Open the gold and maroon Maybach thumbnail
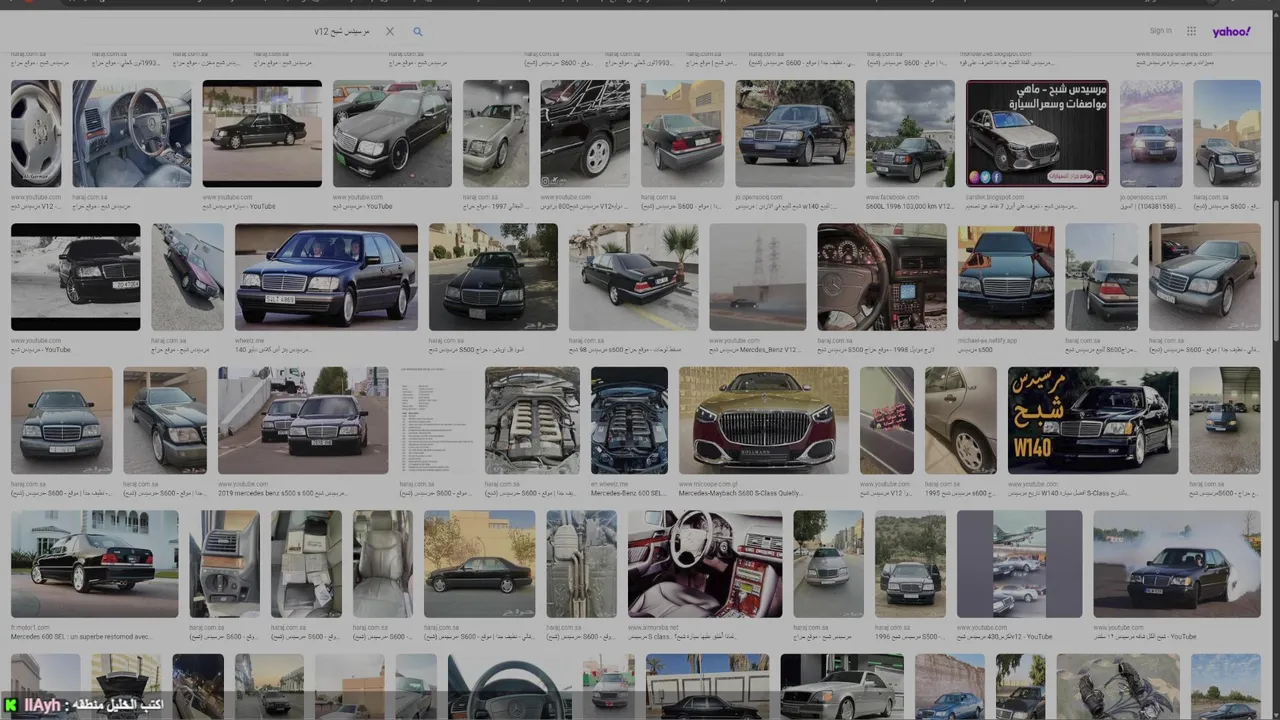This screenshot has width=1280, height=720. click(764, 420)
